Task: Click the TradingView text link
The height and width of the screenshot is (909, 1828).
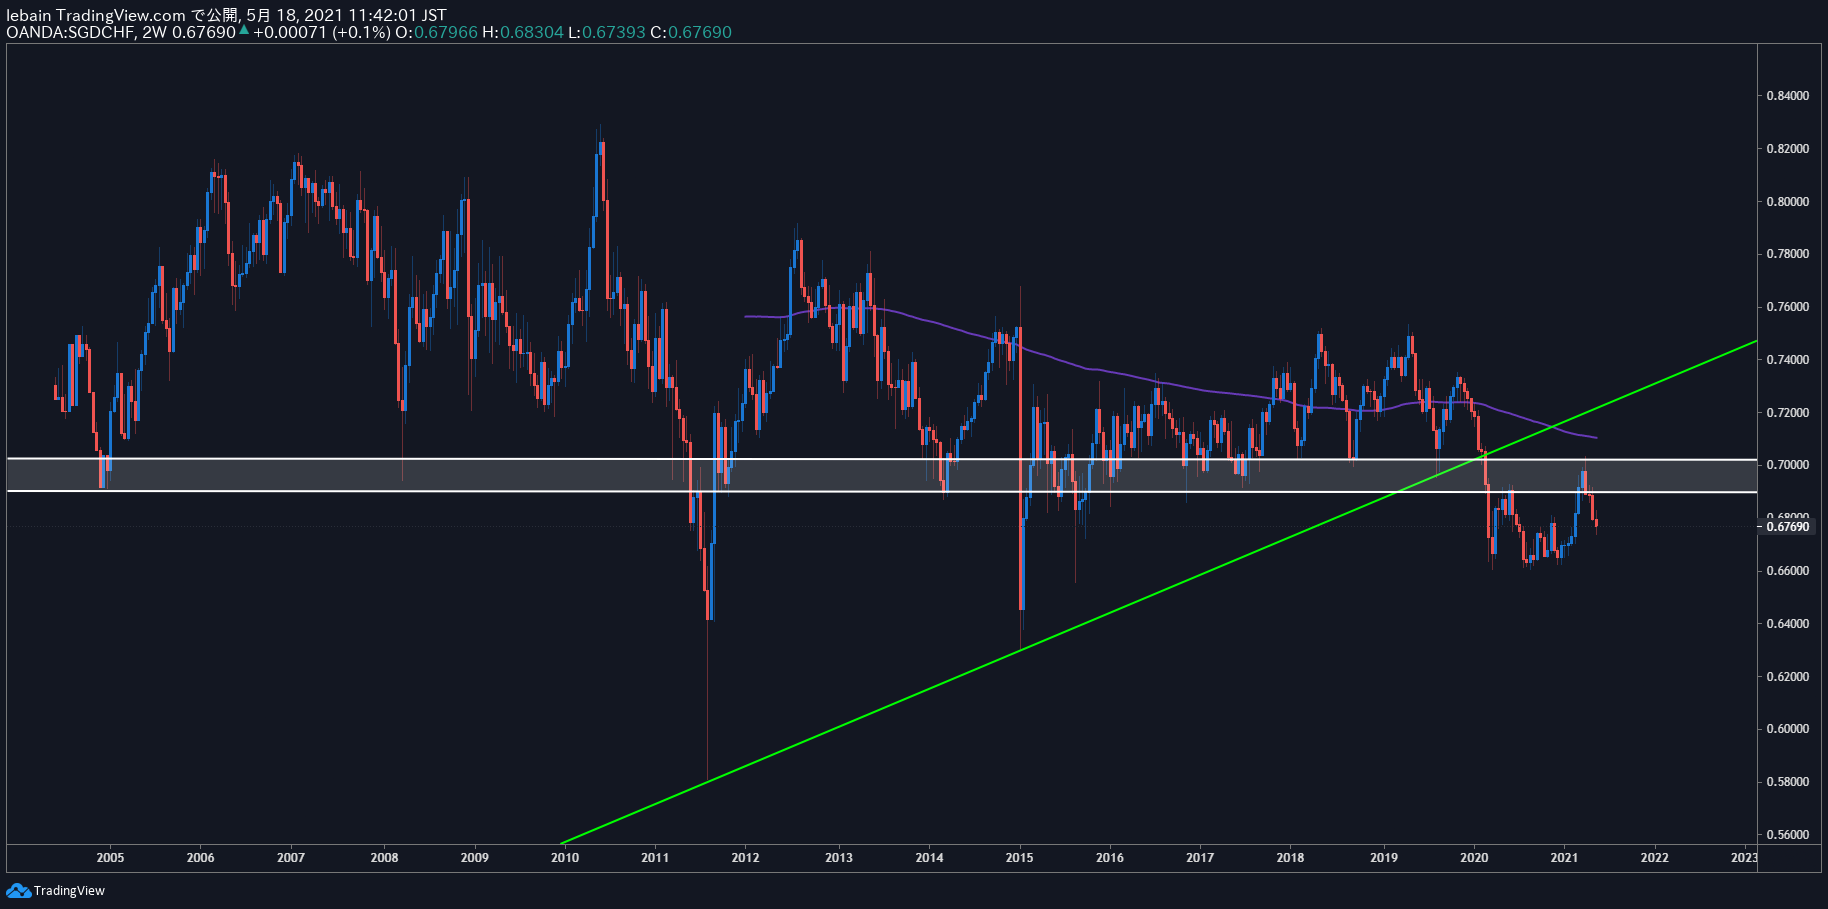Action: (x=69, y=890)
